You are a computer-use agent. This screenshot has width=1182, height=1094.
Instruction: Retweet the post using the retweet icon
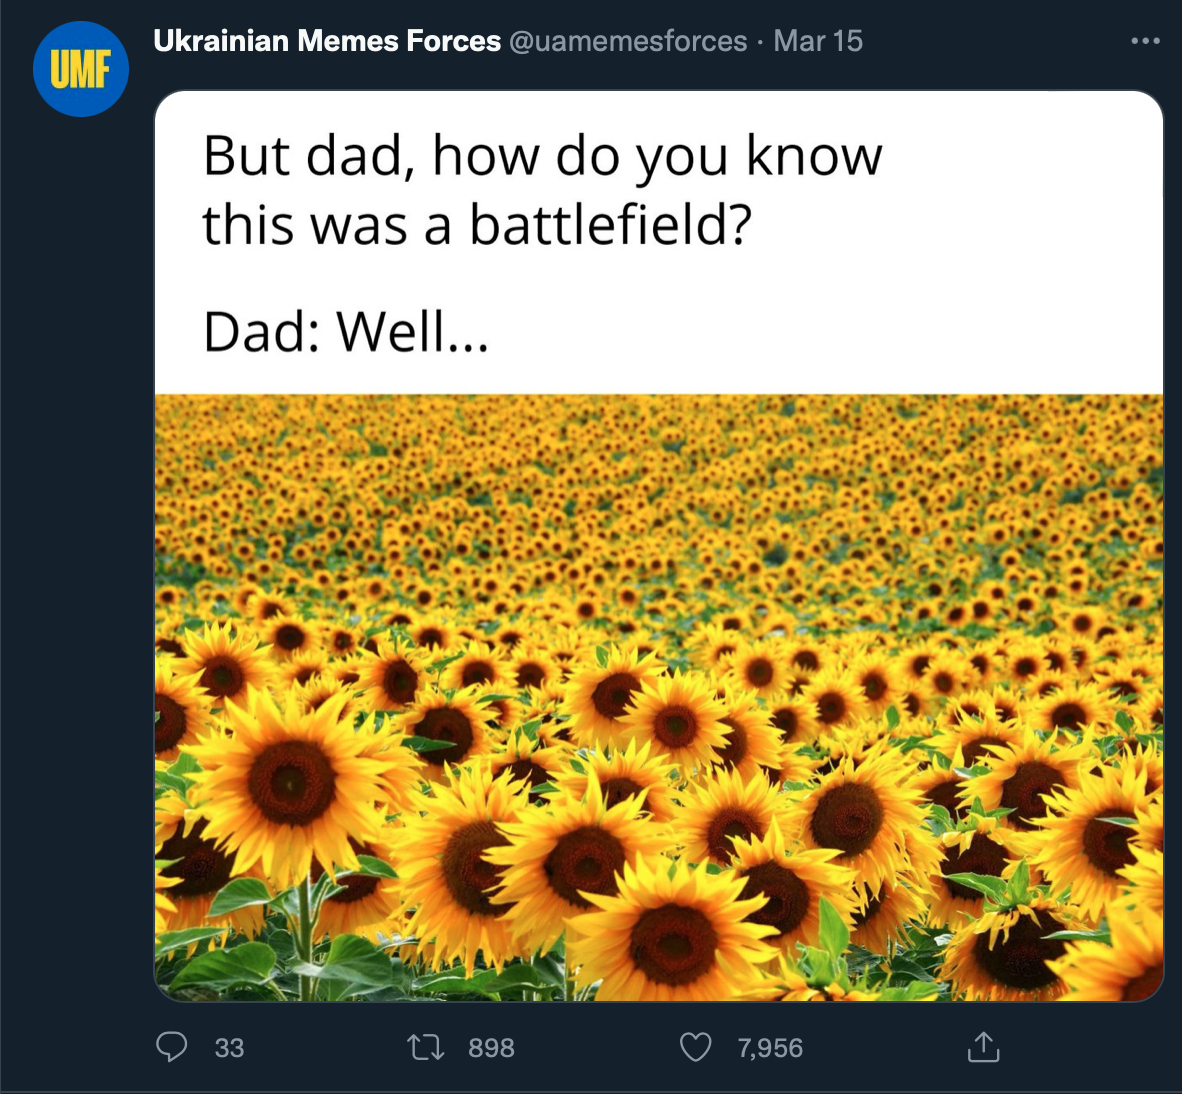point(426,1048)
